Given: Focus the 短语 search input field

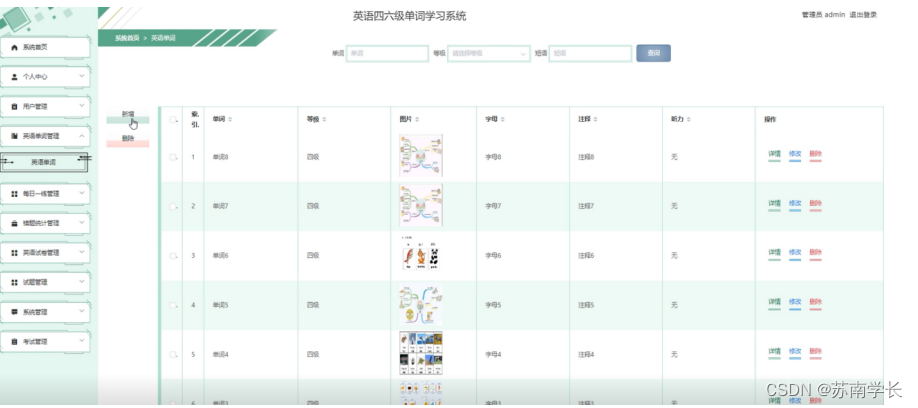Looking at the screenshot, I should coord(590,53).
